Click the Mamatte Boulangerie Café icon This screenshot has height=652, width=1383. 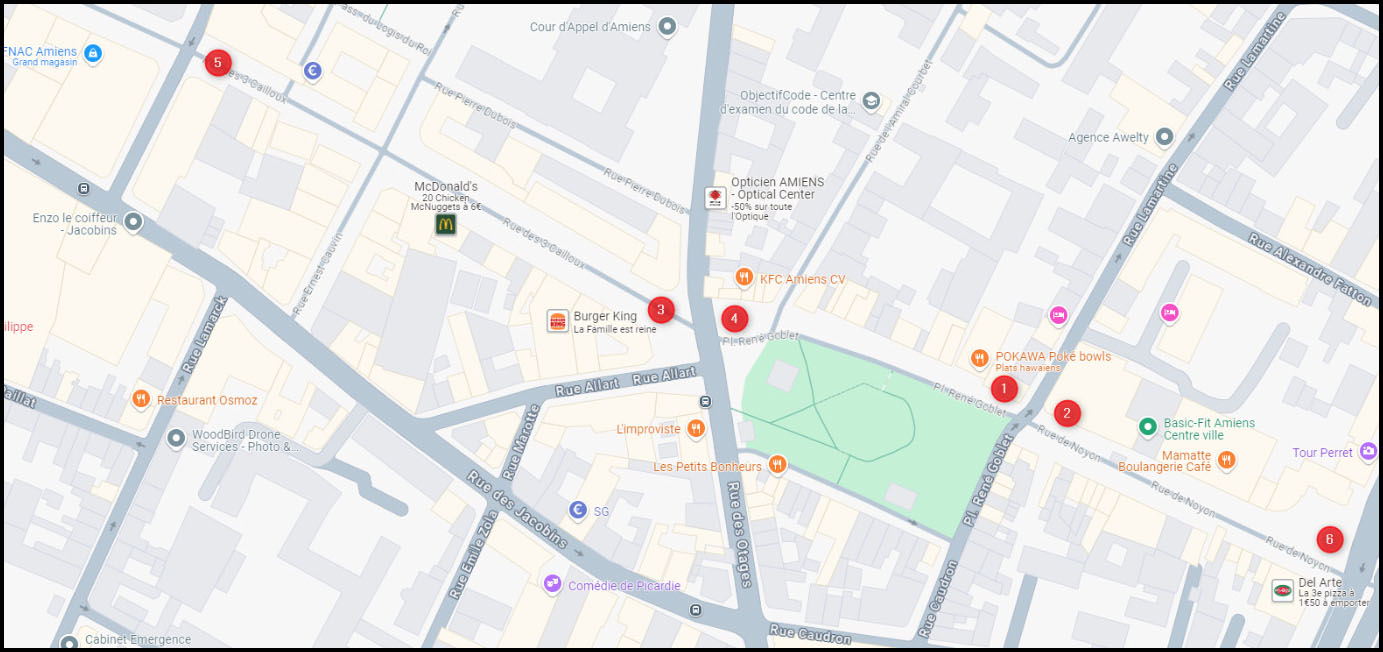[x=1226, y=460]
